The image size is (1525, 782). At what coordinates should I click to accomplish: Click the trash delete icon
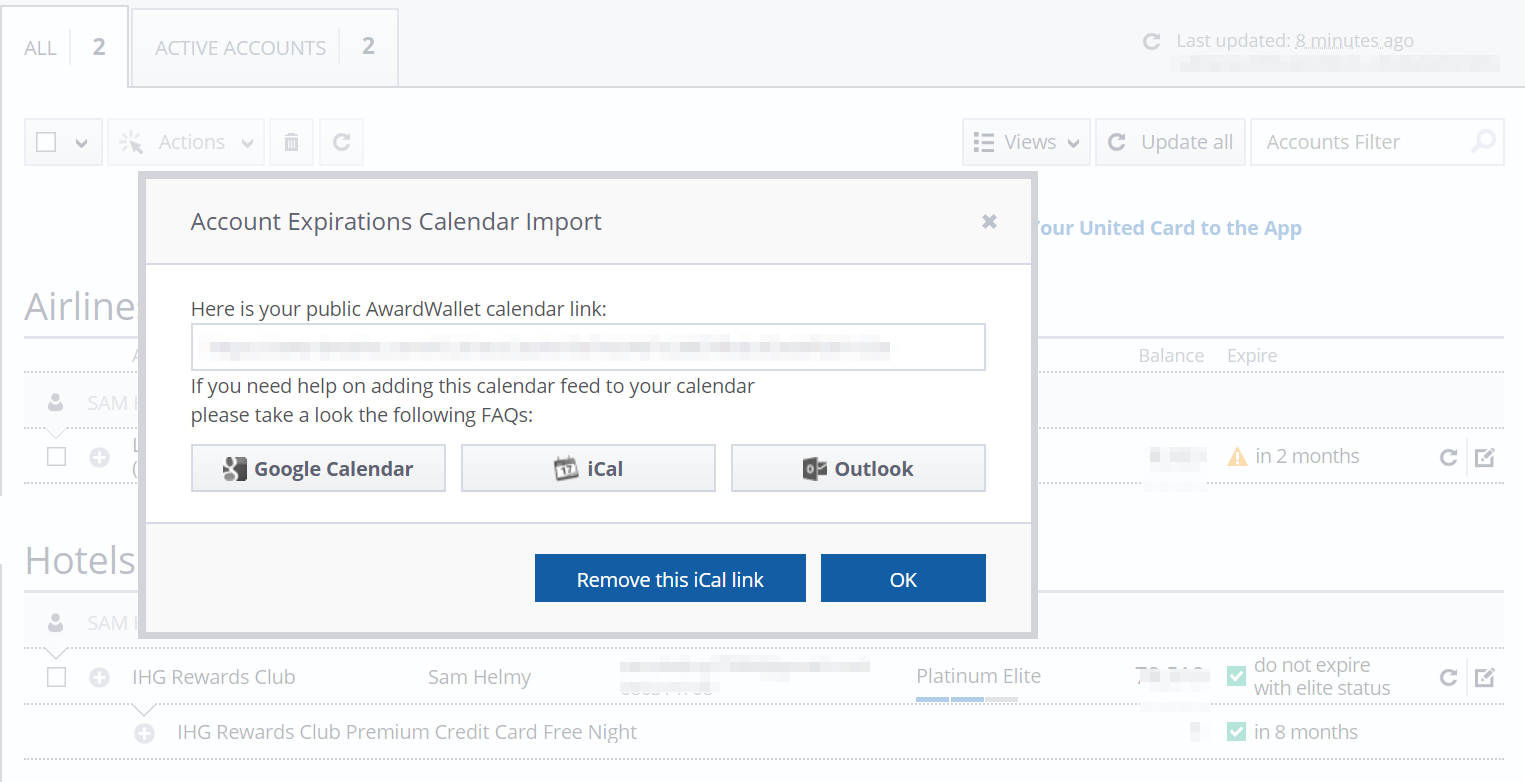(x=291, y=142)
